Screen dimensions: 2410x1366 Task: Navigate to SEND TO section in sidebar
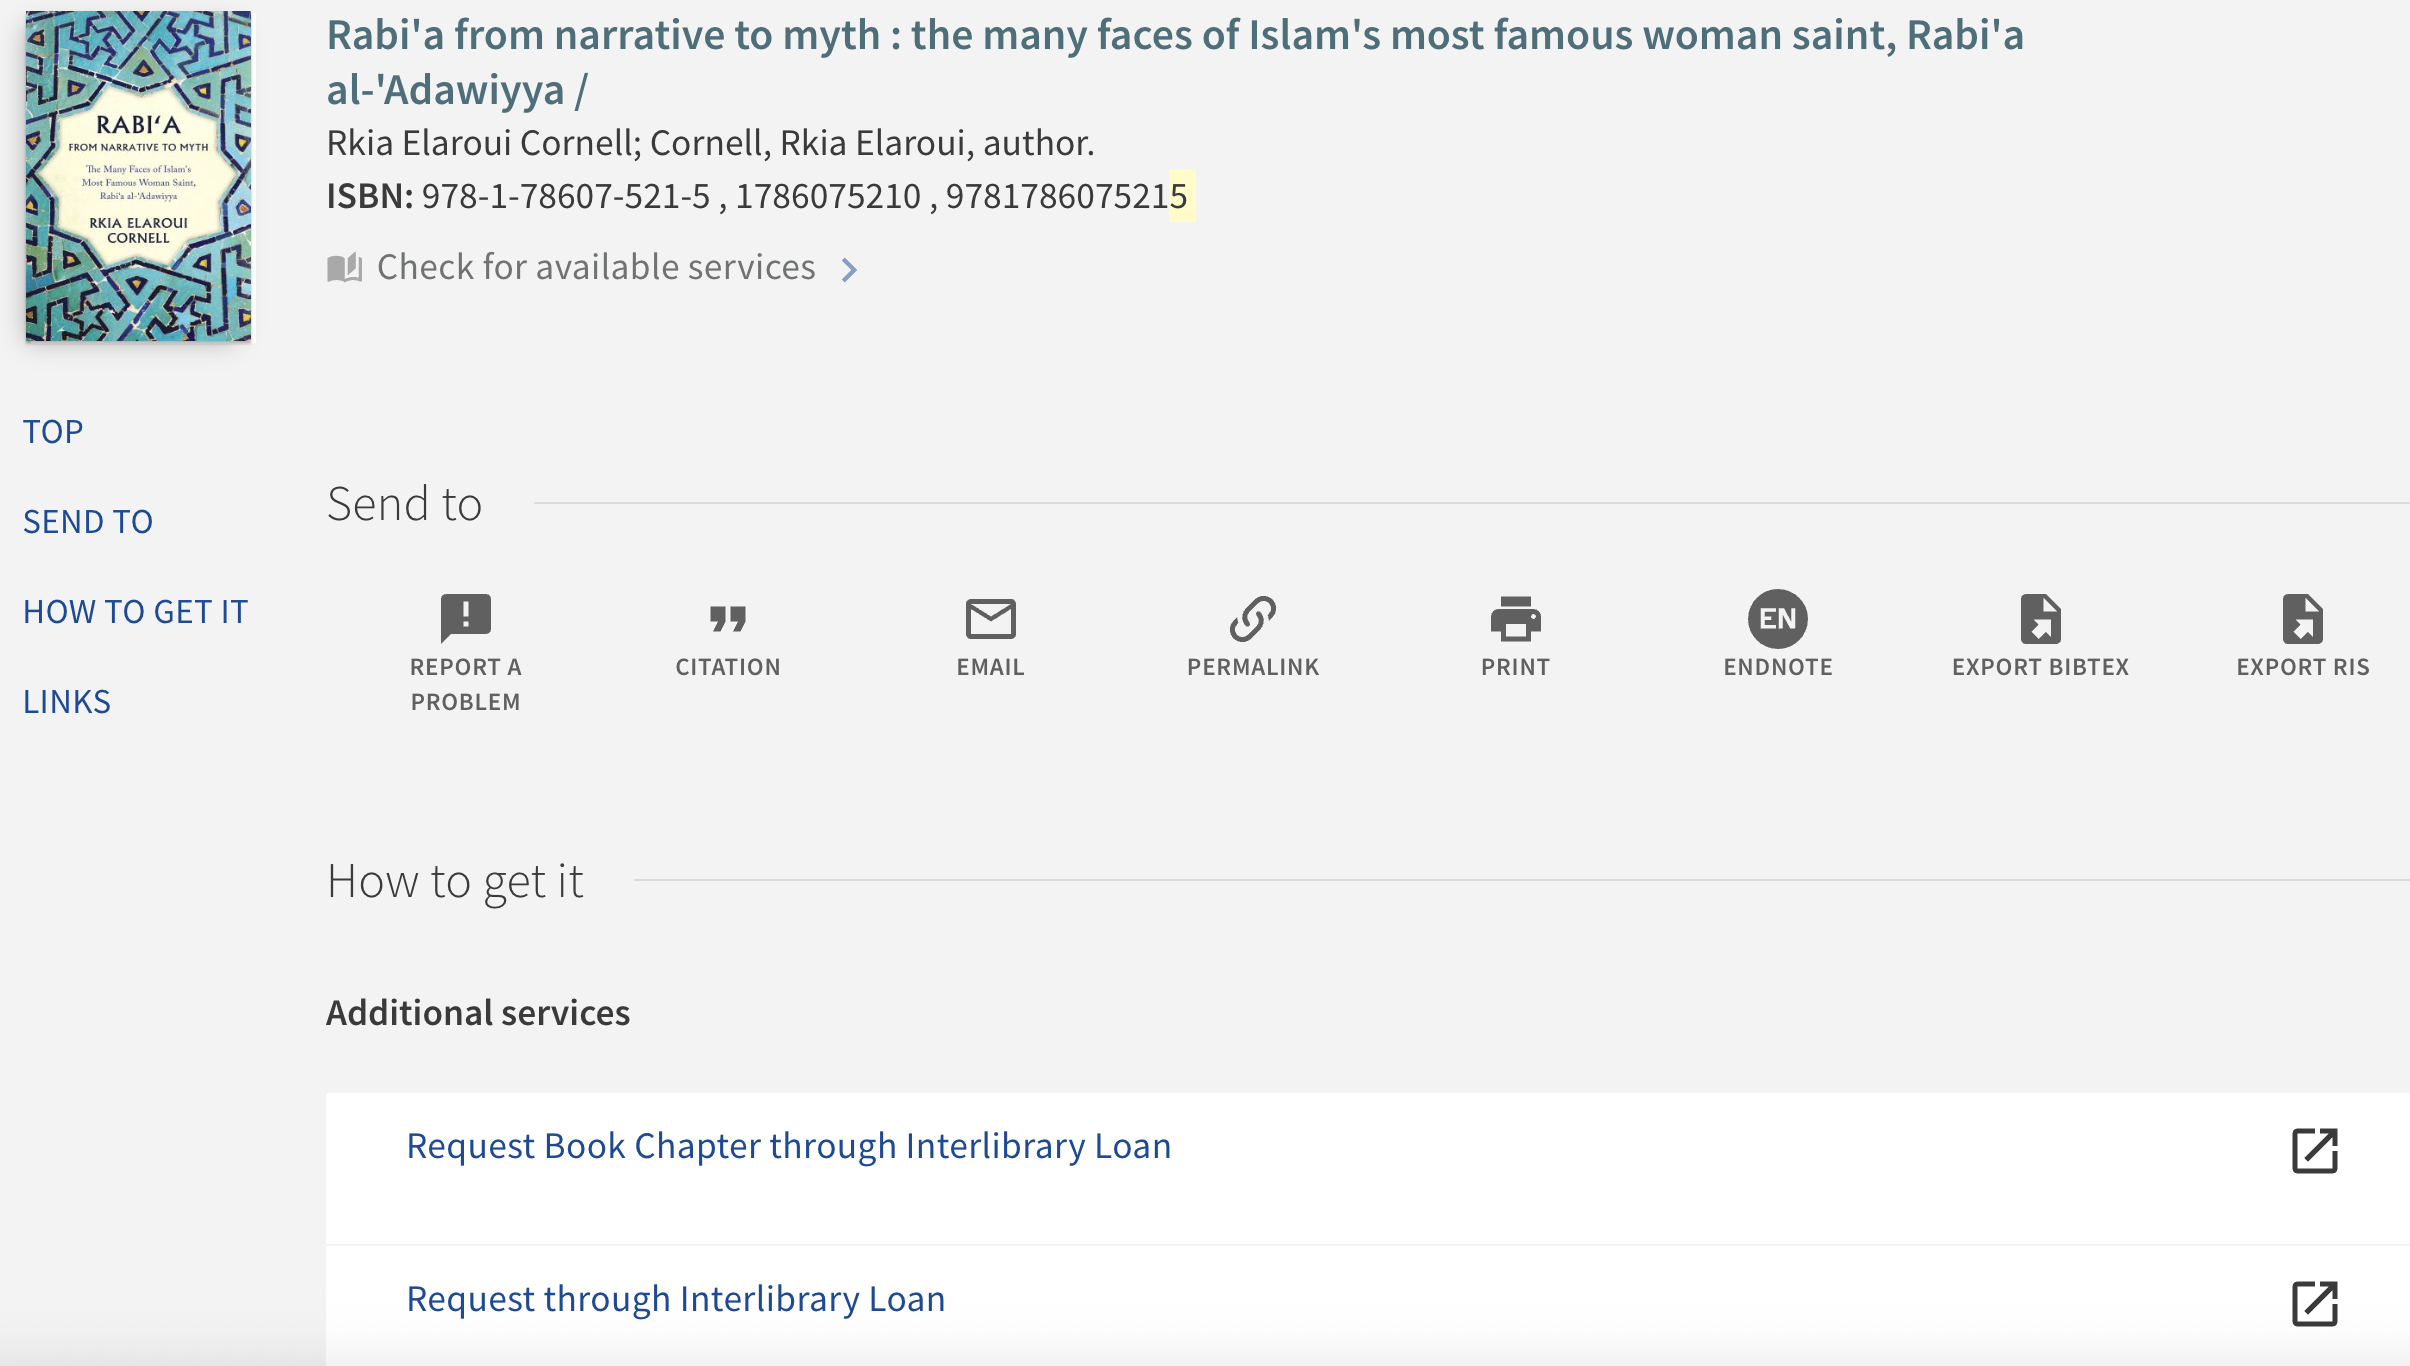88,522
